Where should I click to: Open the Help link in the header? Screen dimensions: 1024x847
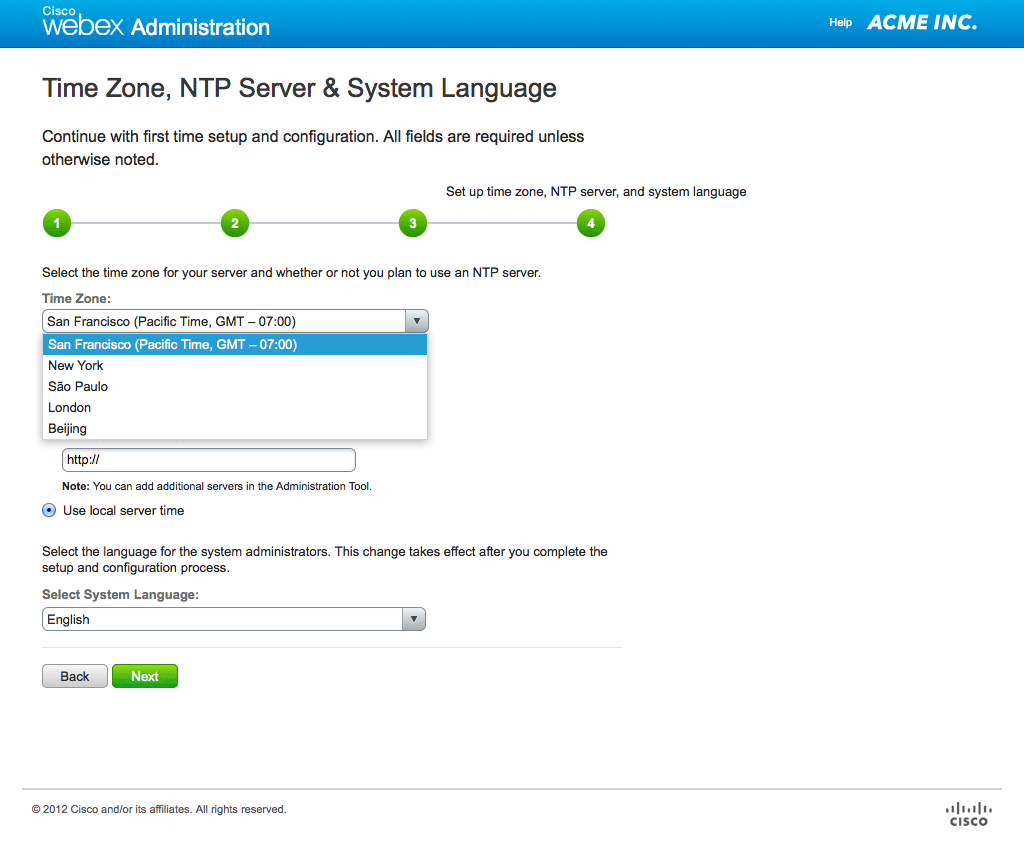click(x=840, y=22)
